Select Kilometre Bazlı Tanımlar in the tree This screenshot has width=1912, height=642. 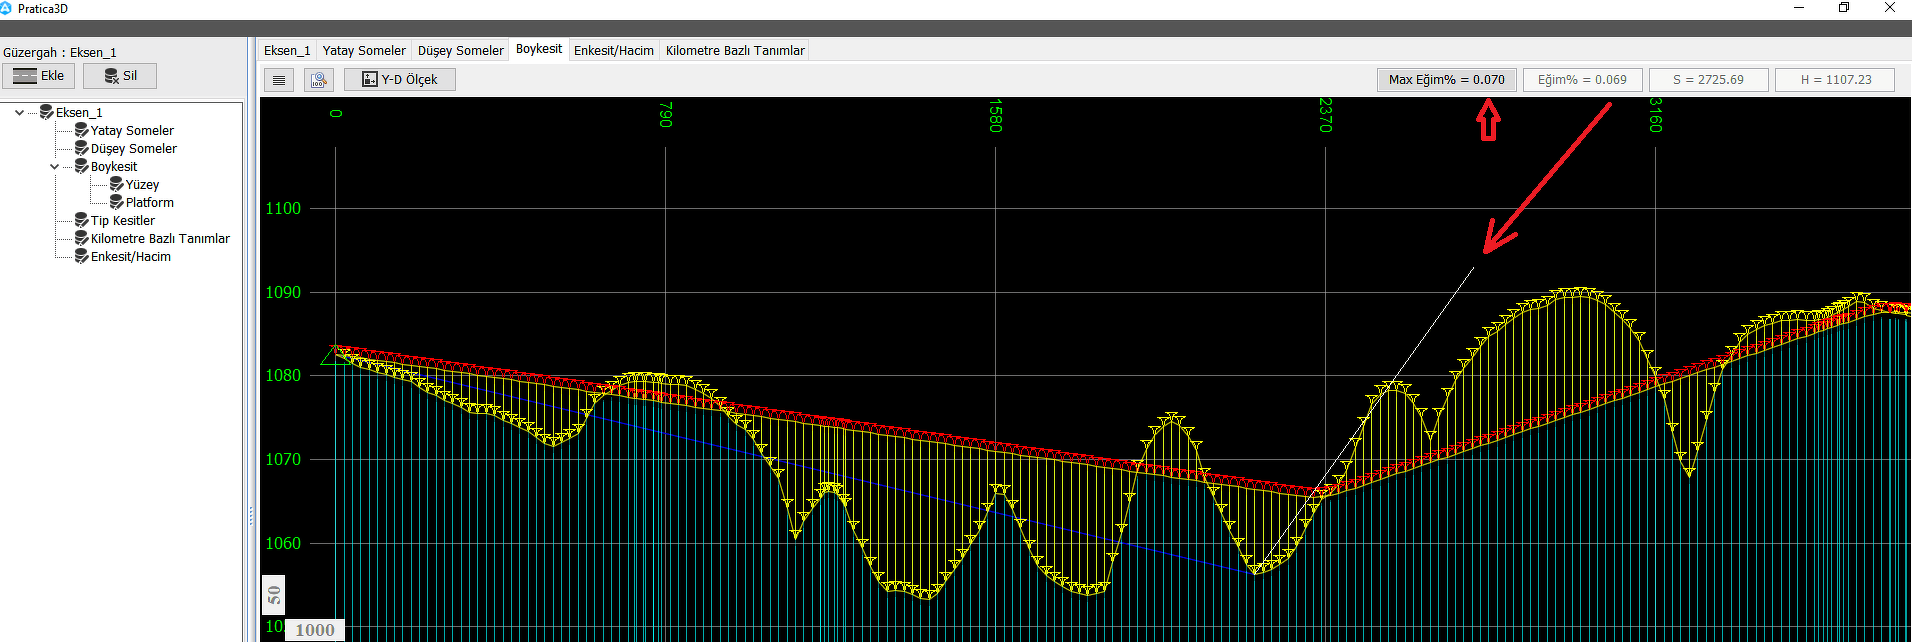tap(160, 239)
